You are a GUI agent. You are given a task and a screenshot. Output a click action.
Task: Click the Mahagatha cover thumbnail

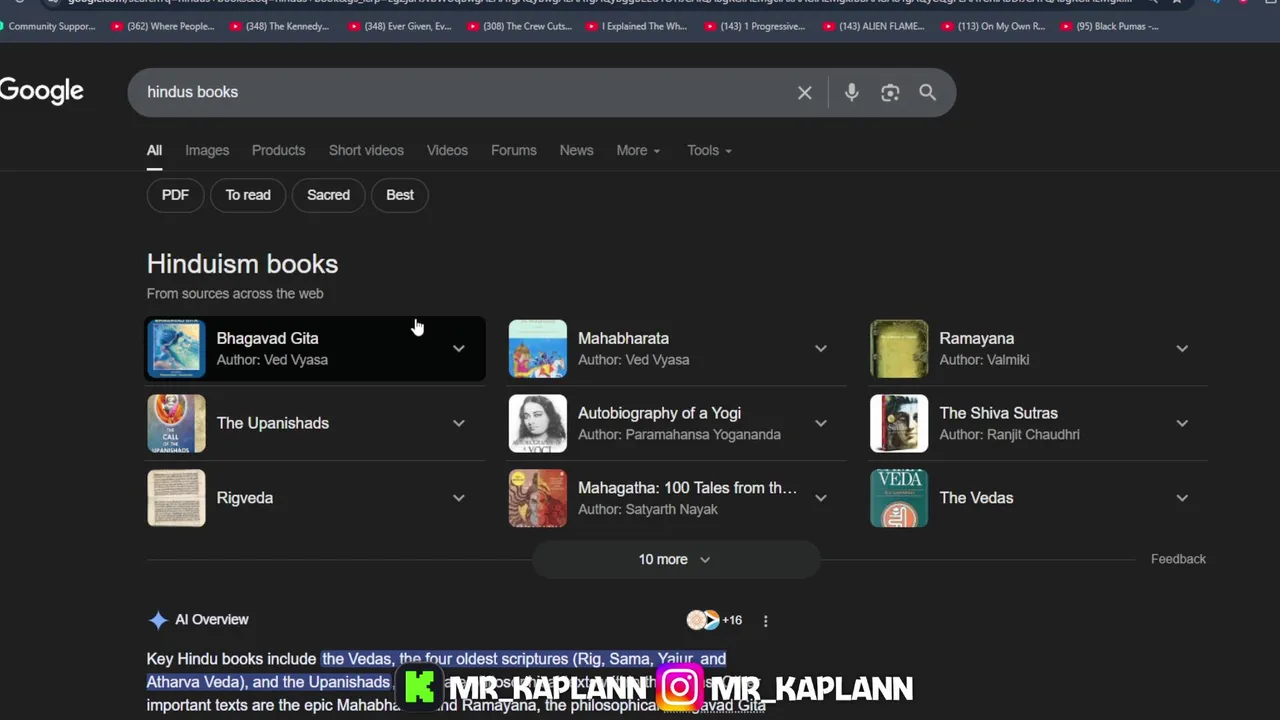point(538,498)
